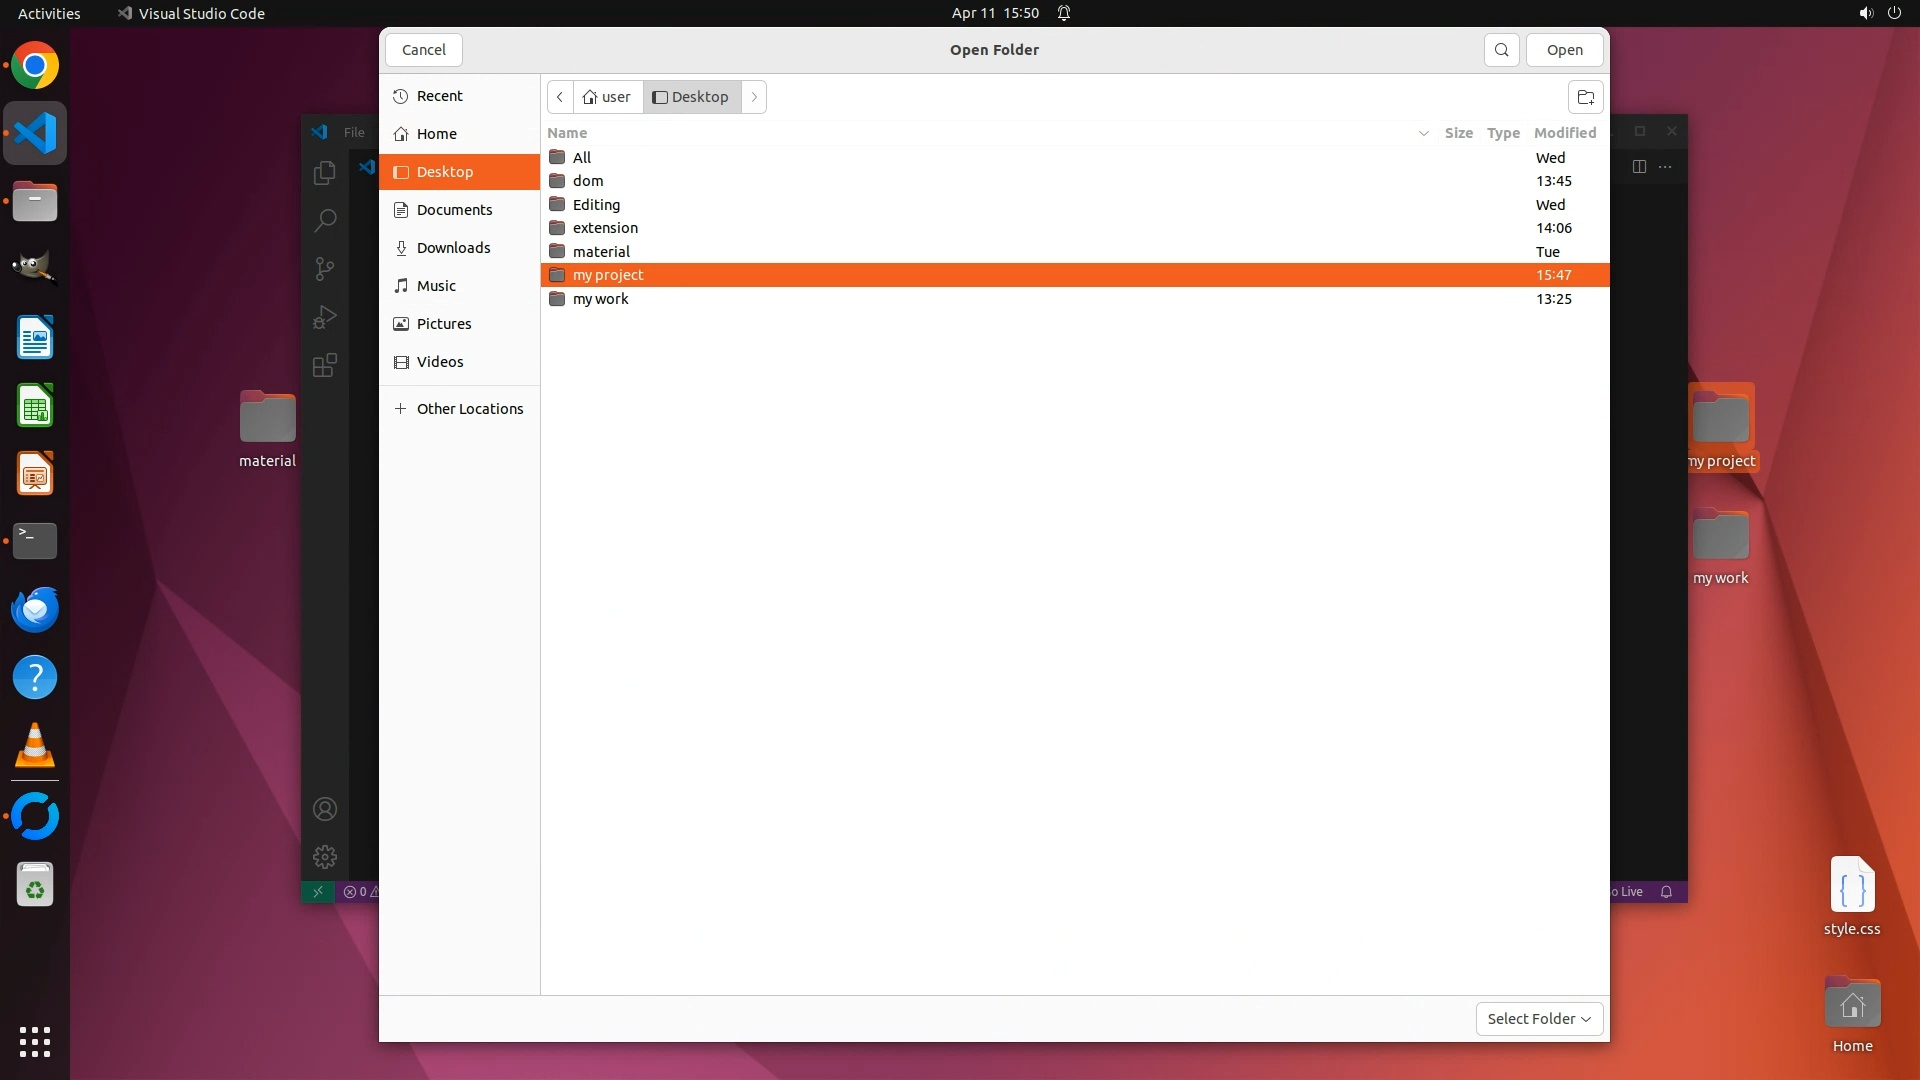Open the Select Folder filter dropdown

point(1539,1019)
